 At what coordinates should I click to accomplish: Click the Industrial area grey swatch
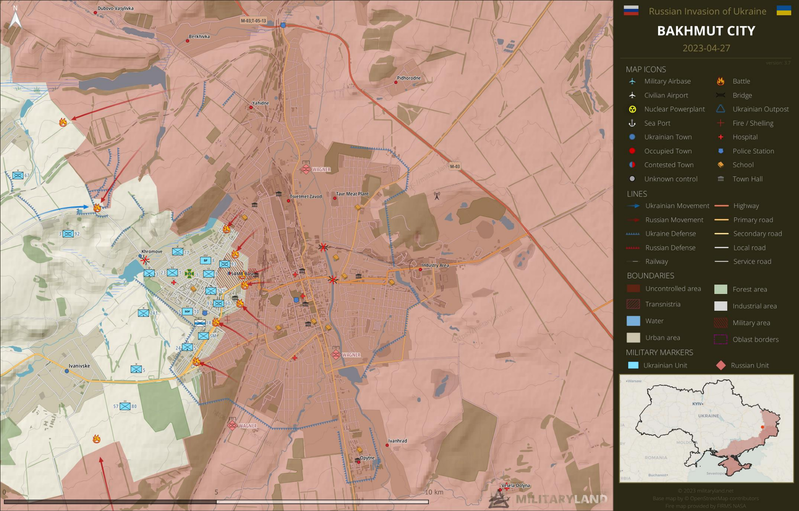[x=721, y=306]
